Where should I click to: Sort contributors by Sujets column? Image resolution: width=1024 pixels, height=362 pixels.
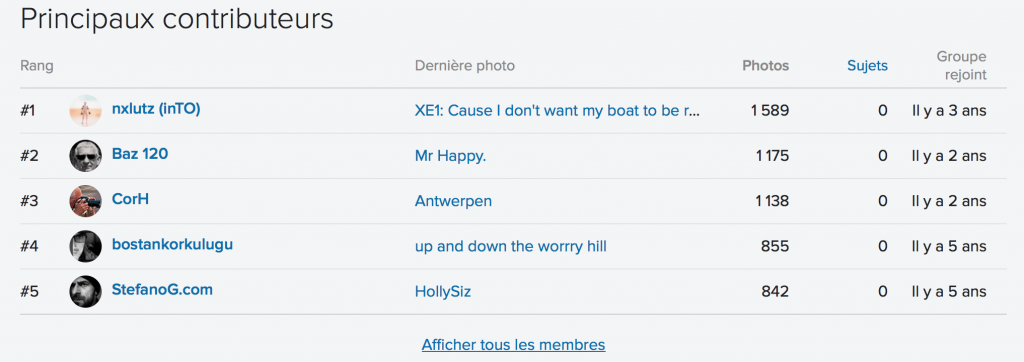tap(867, 65)
